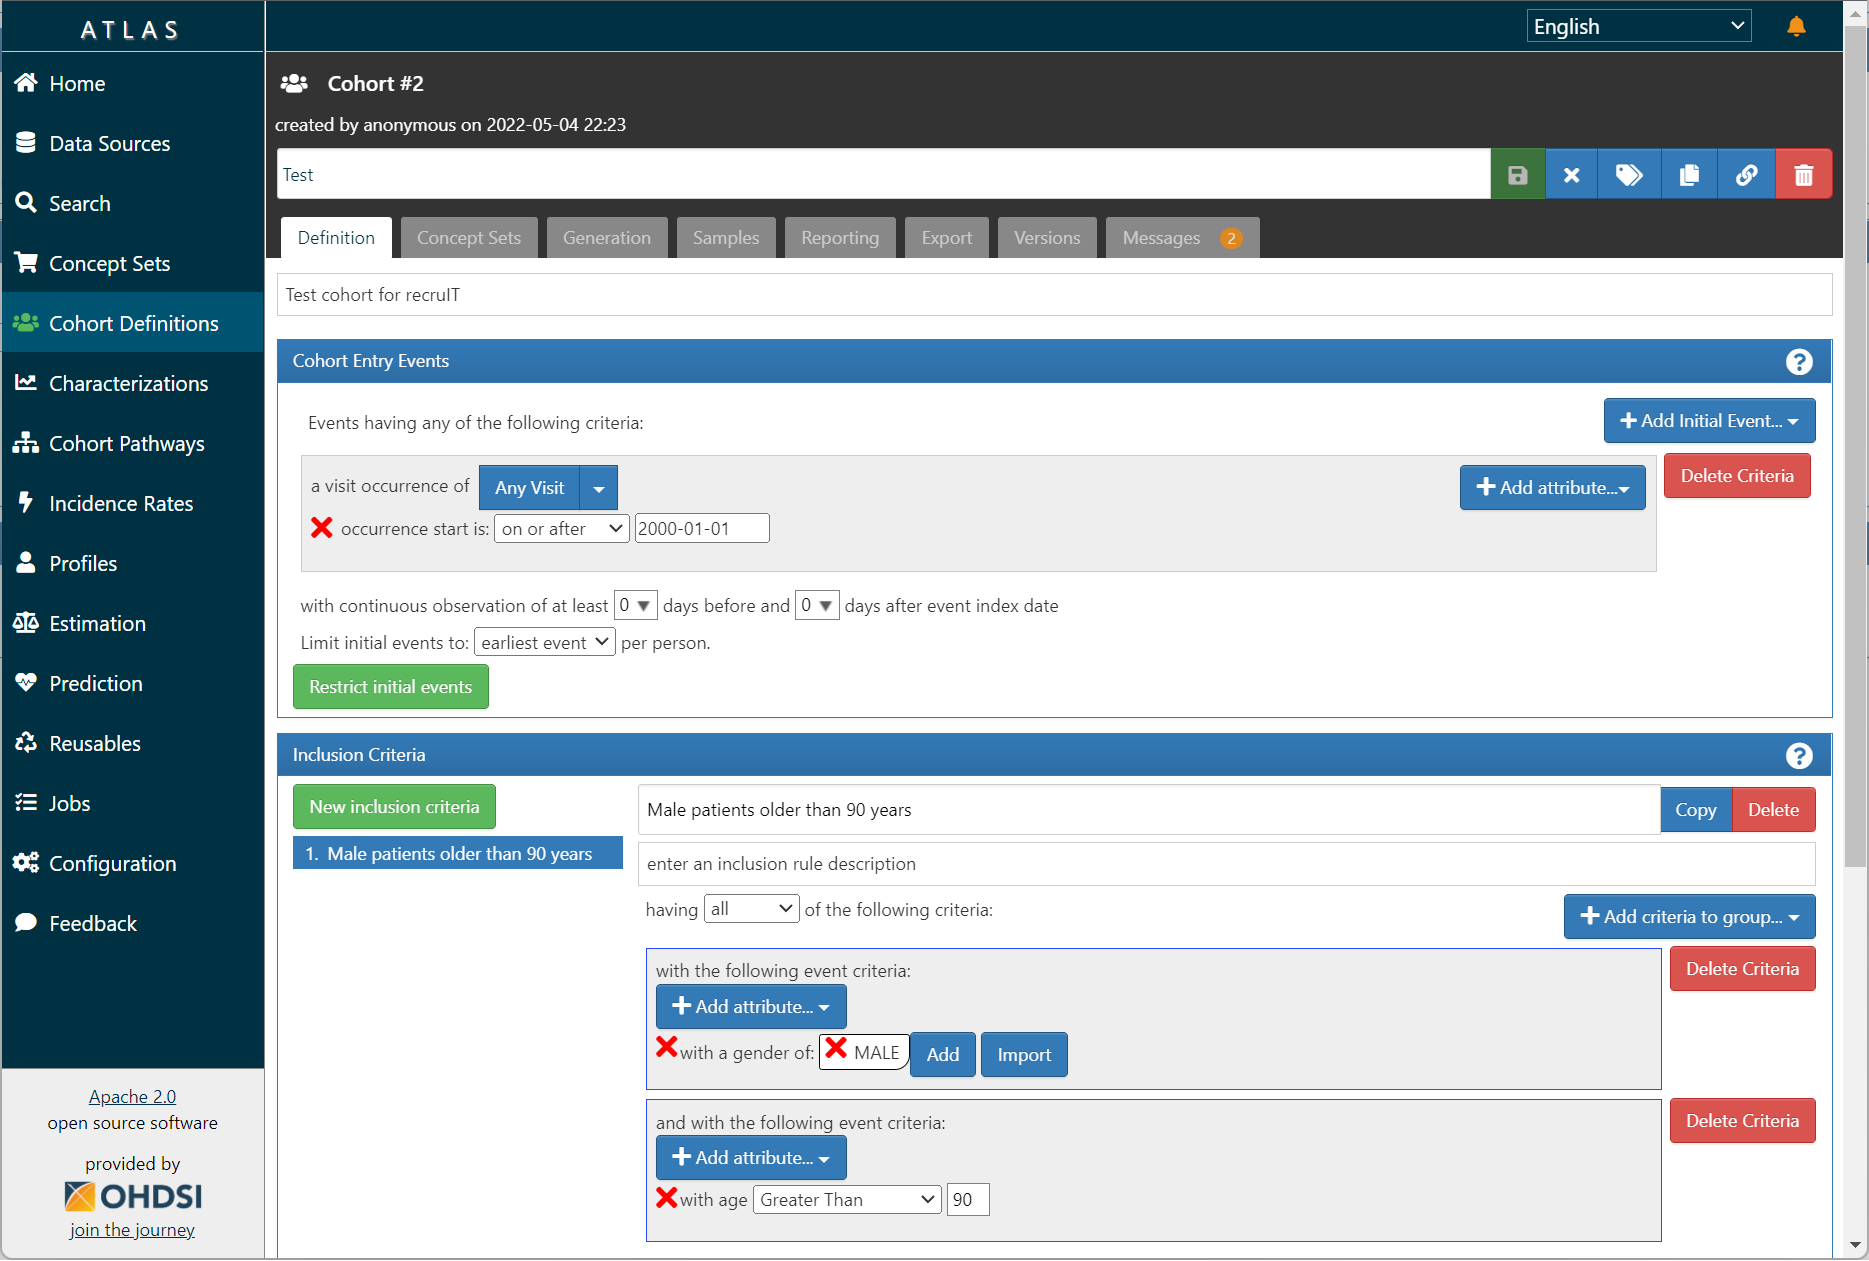The height and width of the screenshot is (1261, 1869).
Task: Copy the cohort using the duplicate icon
Action: click(x=1689, y=175)
